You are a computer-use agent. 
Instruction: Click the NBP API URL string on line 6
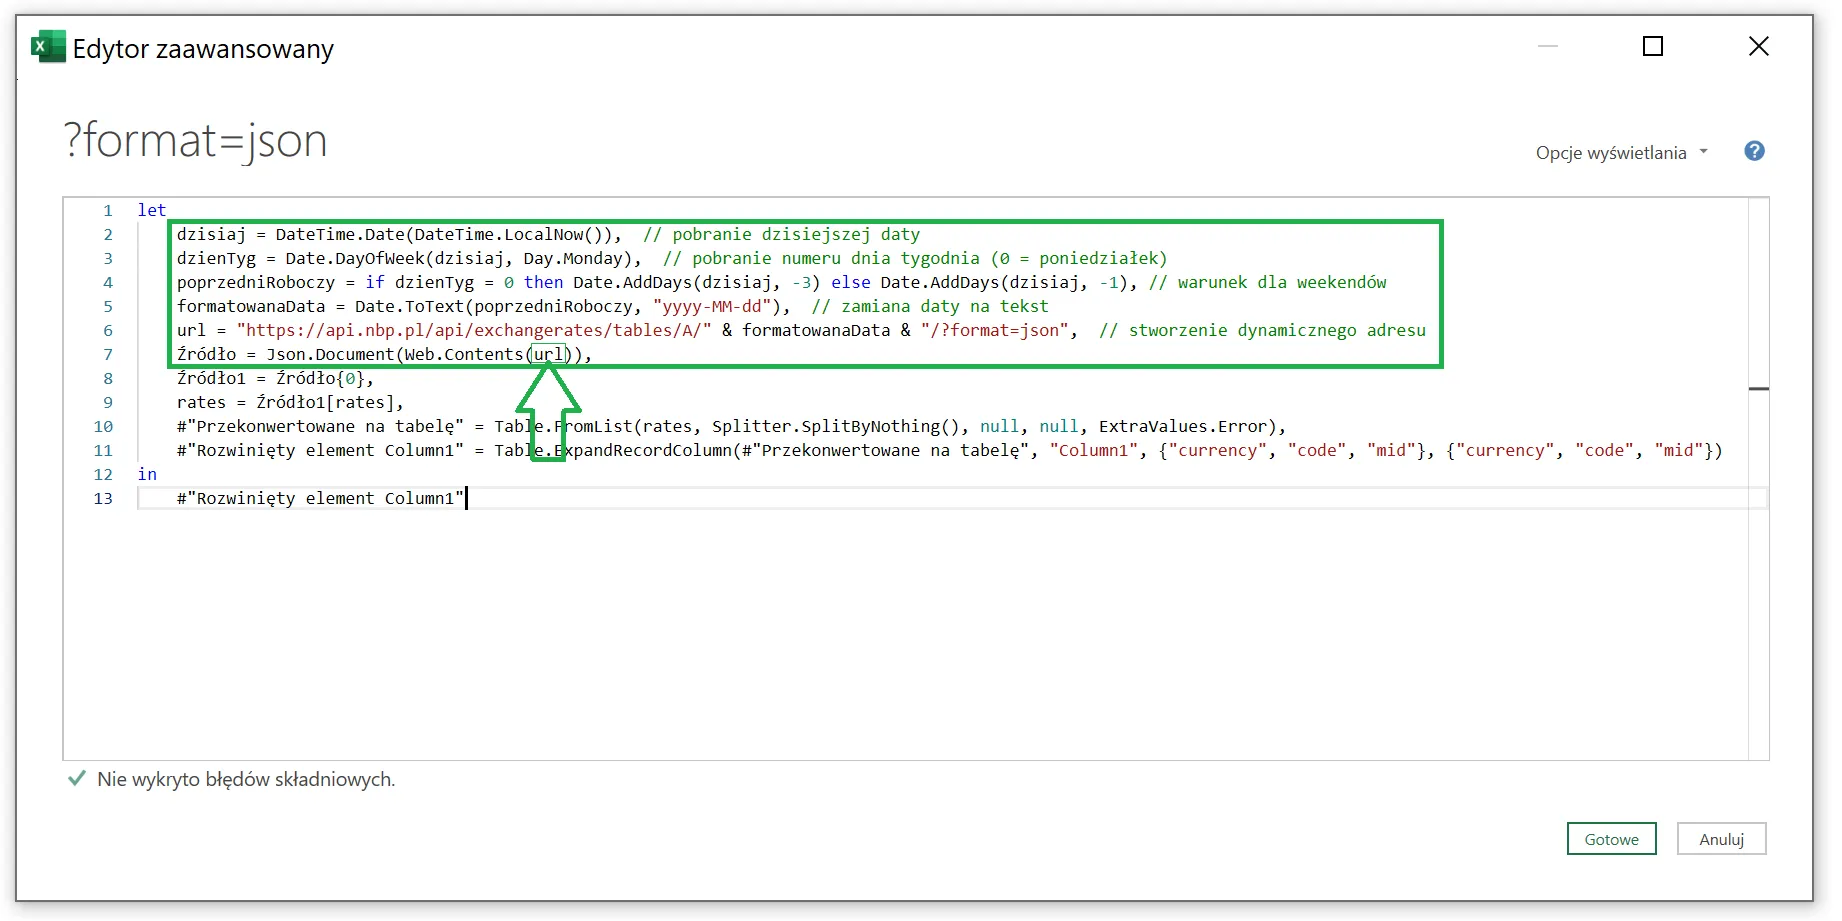click(473, 330)
